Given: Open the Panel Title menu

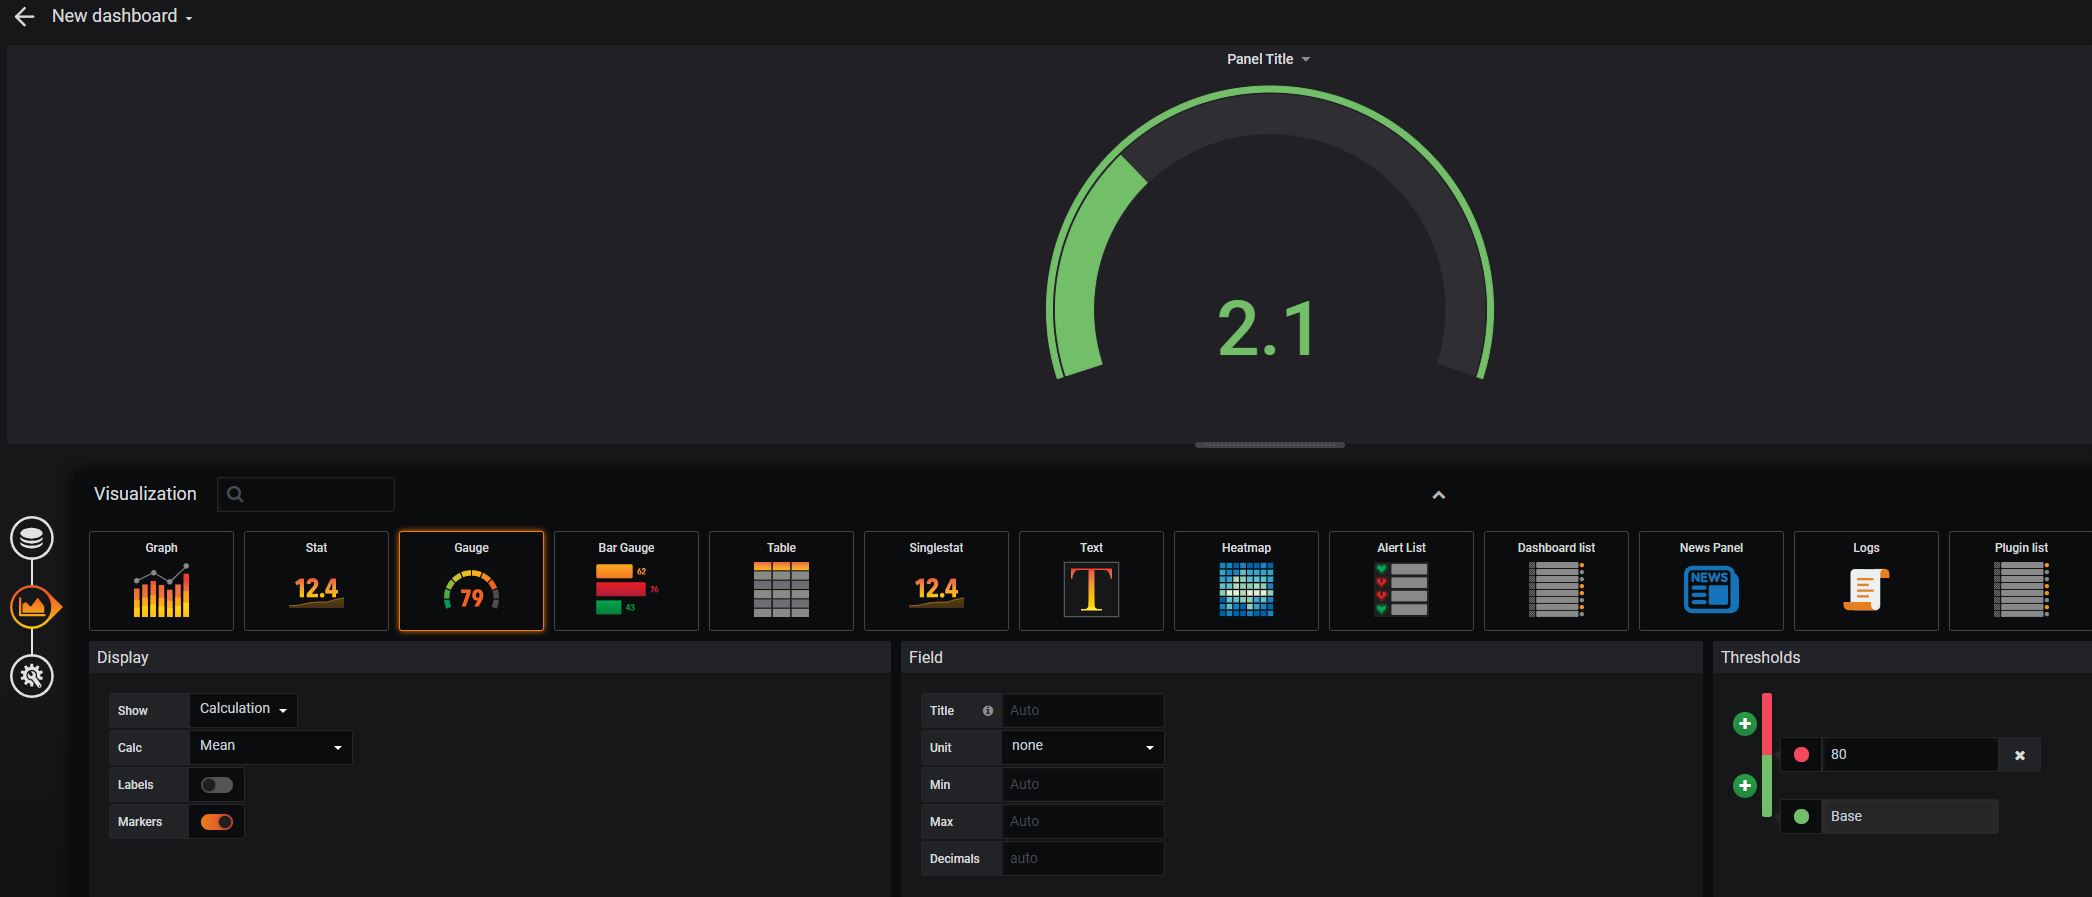Looking at the screenshot, I should 1268,59.
